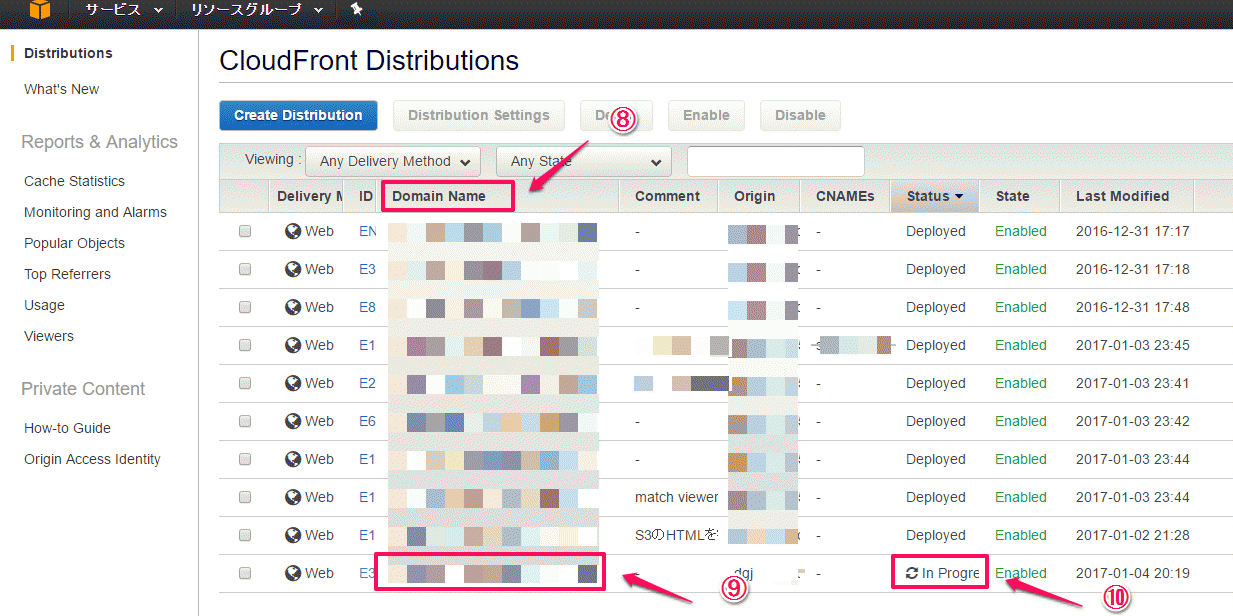This screenshot has height=616, width=1233.
Task: Select checkbox of distribution E8 row
Action: coord(245,307)
